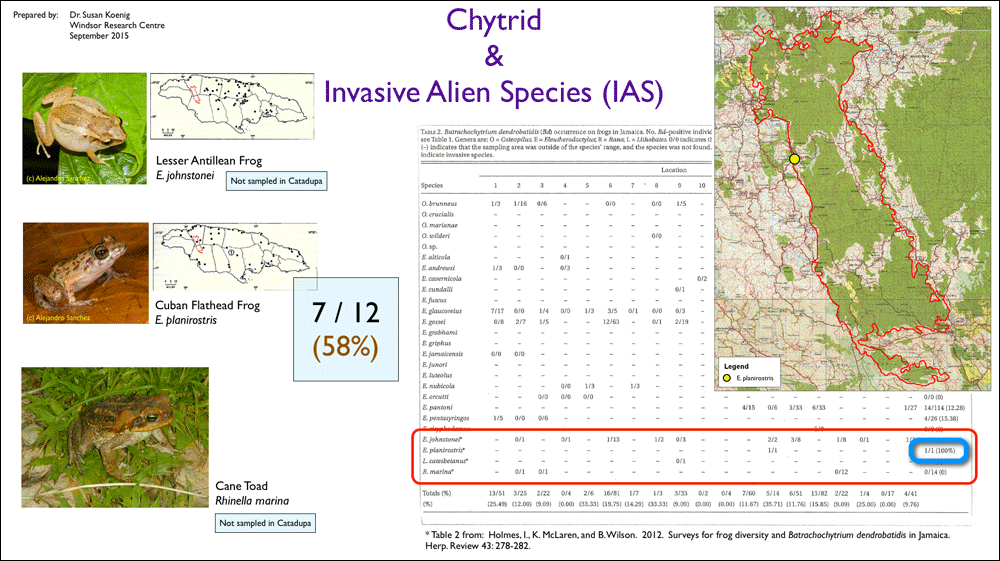Click the yellow circle in the map legend
Viewport: 1000px width, 561px height.
tap(726, 379)
